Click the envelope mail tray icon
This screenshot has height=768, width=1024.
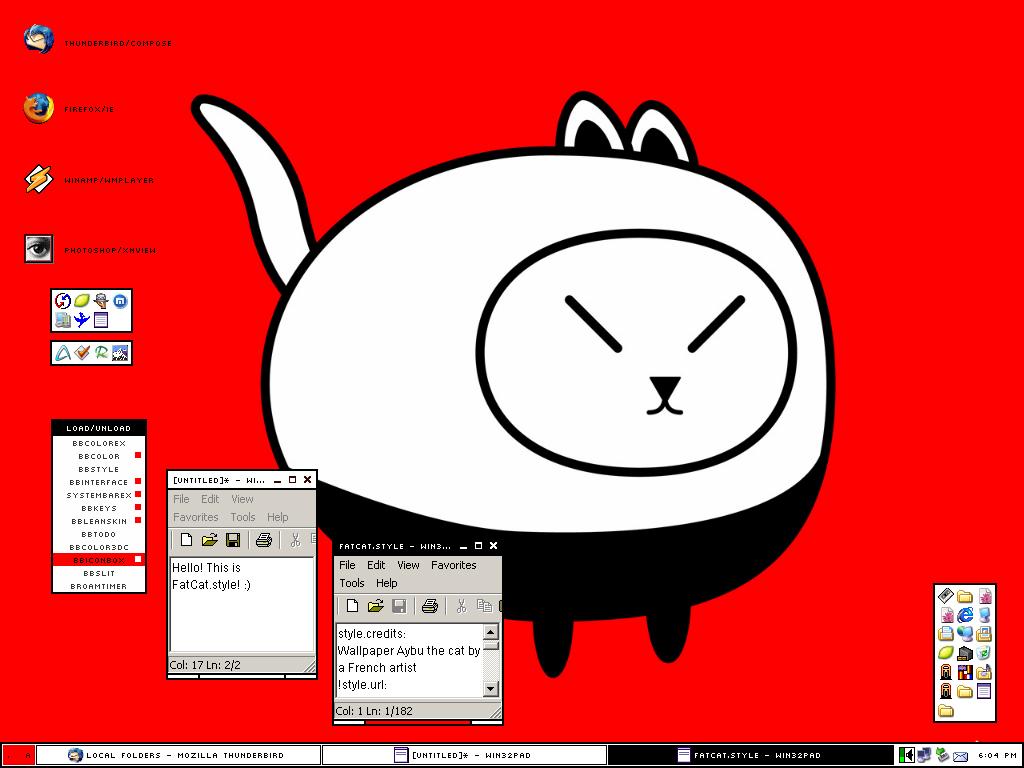coord(960,756)
